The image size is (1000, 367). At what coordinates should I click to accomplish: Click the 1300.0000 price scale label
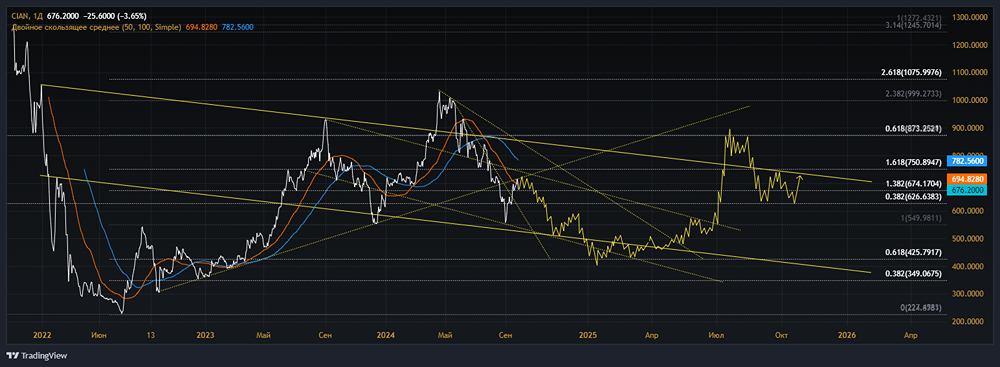(x=969, y=17)
